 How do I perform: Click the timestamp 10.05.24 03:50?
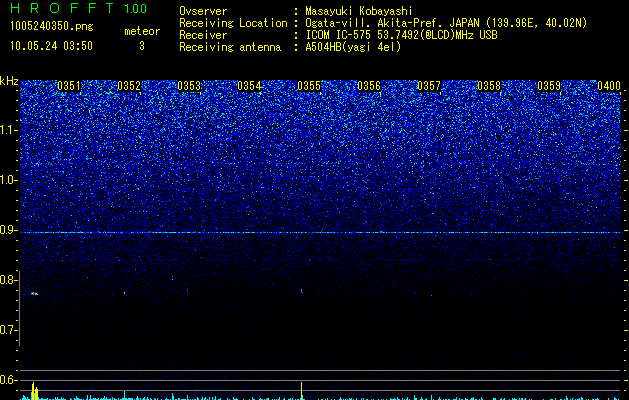pos(51,46)
